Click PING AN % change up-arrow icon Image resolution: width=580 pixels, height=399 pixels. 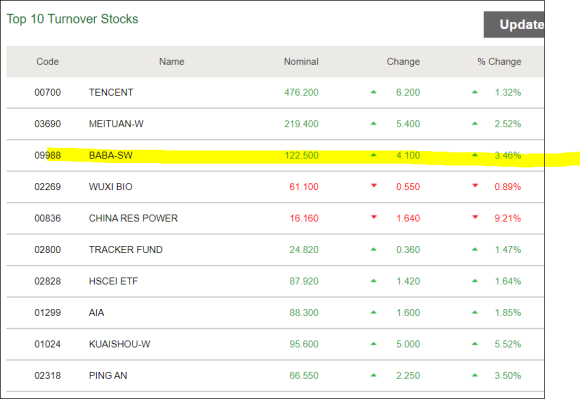click(x=475, y=375)
